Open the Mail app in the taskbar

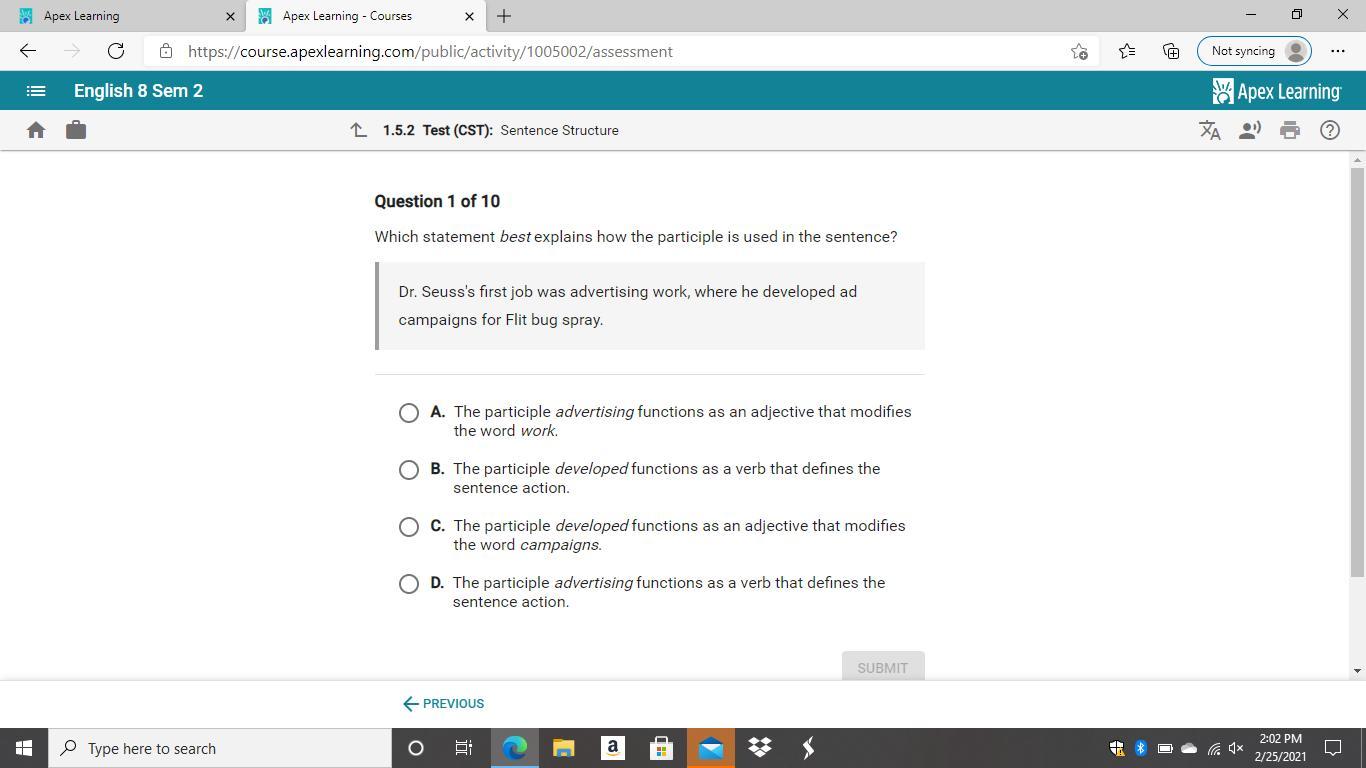pos(711,748)
